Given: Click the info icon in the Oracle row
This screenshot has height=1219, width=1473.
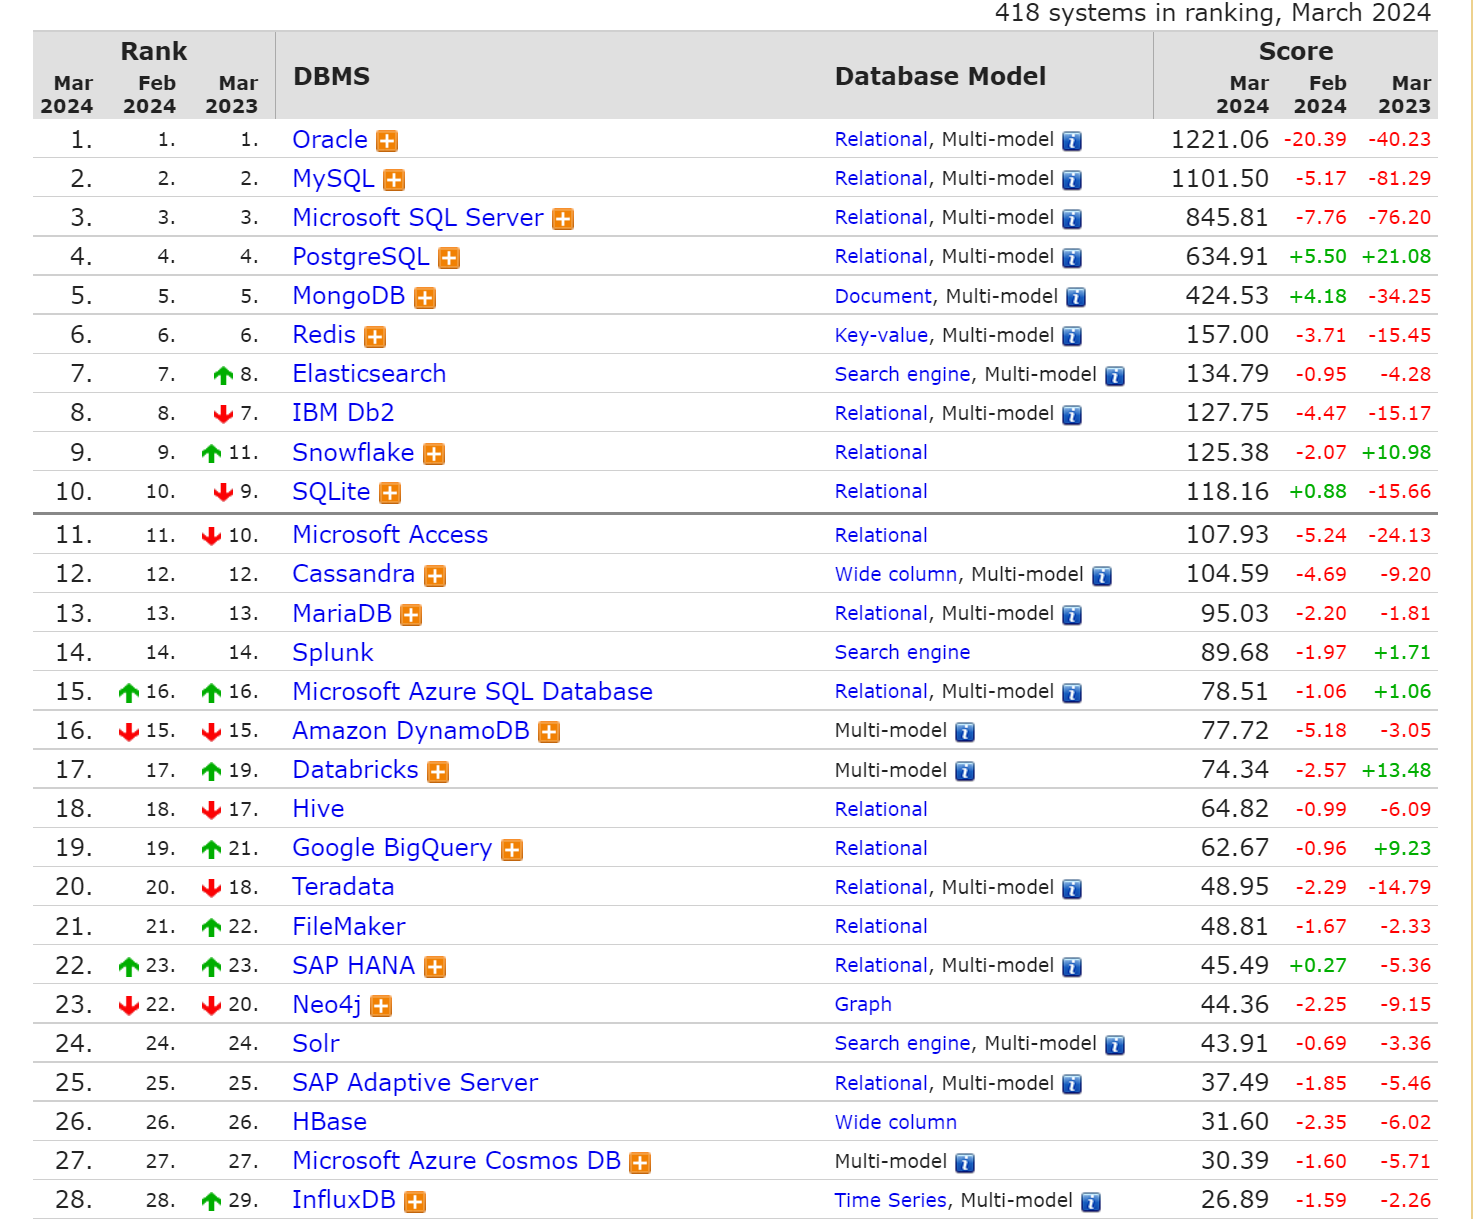Looking at the screenshot, I should 1072,141.
